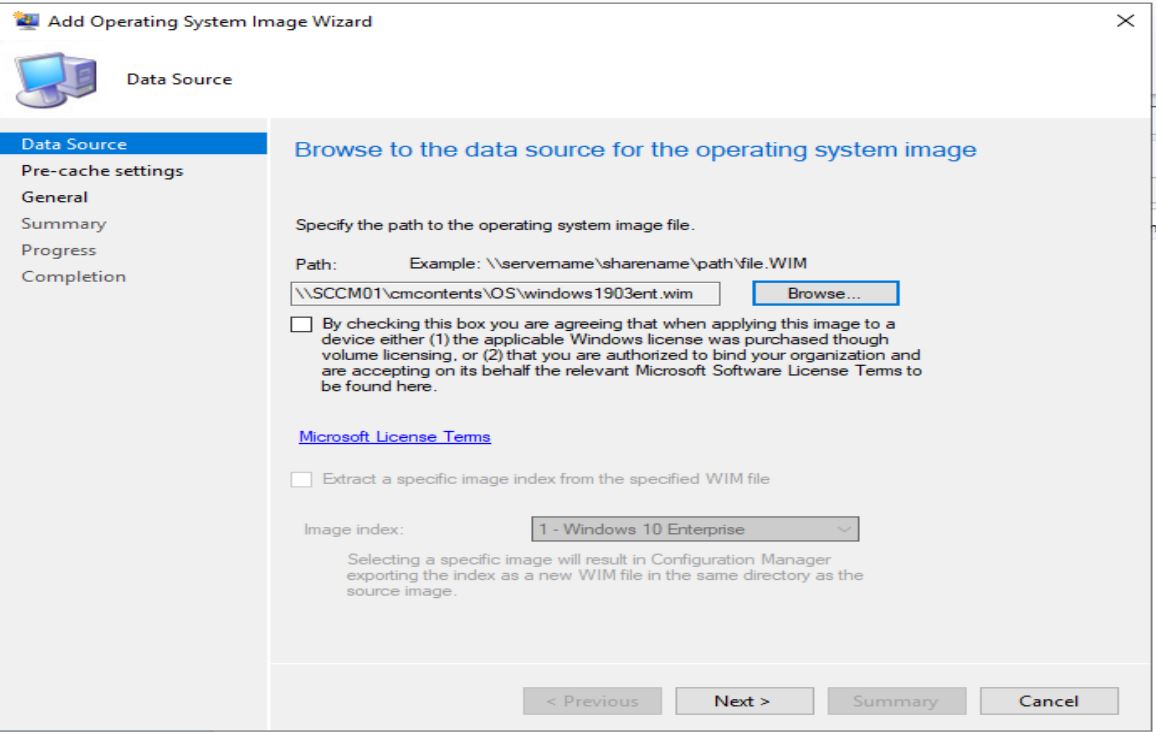
Task: Click the Summary button
Action: (895, 674)
